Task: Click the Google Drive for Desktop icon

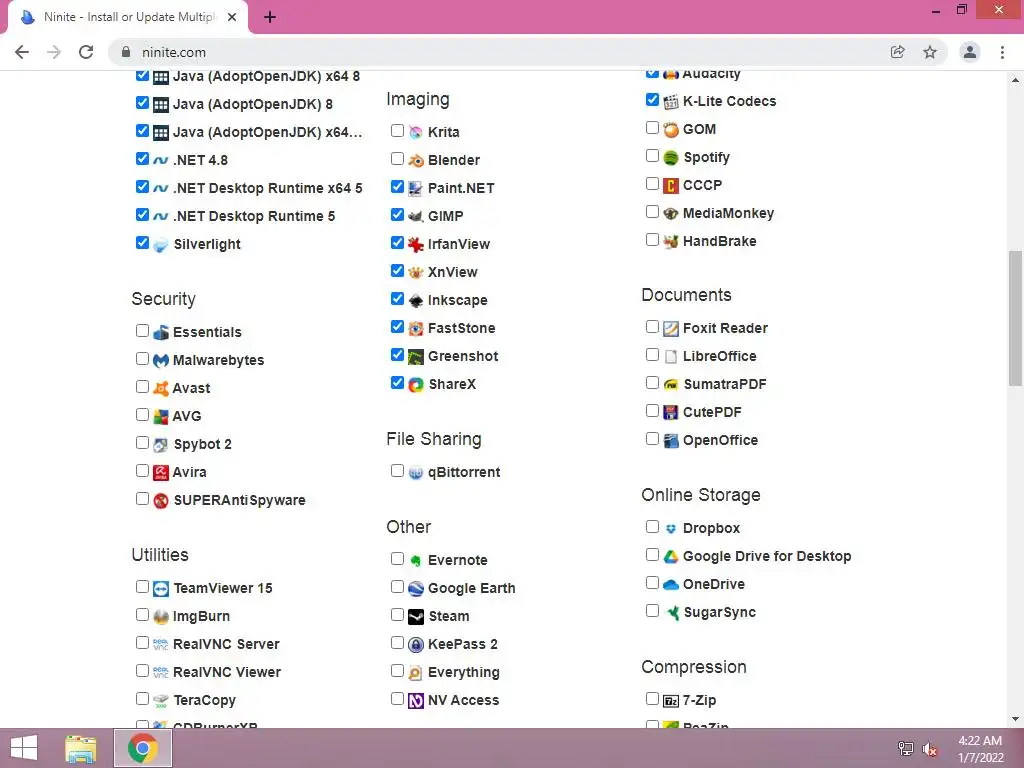Action: coord(671,556)
